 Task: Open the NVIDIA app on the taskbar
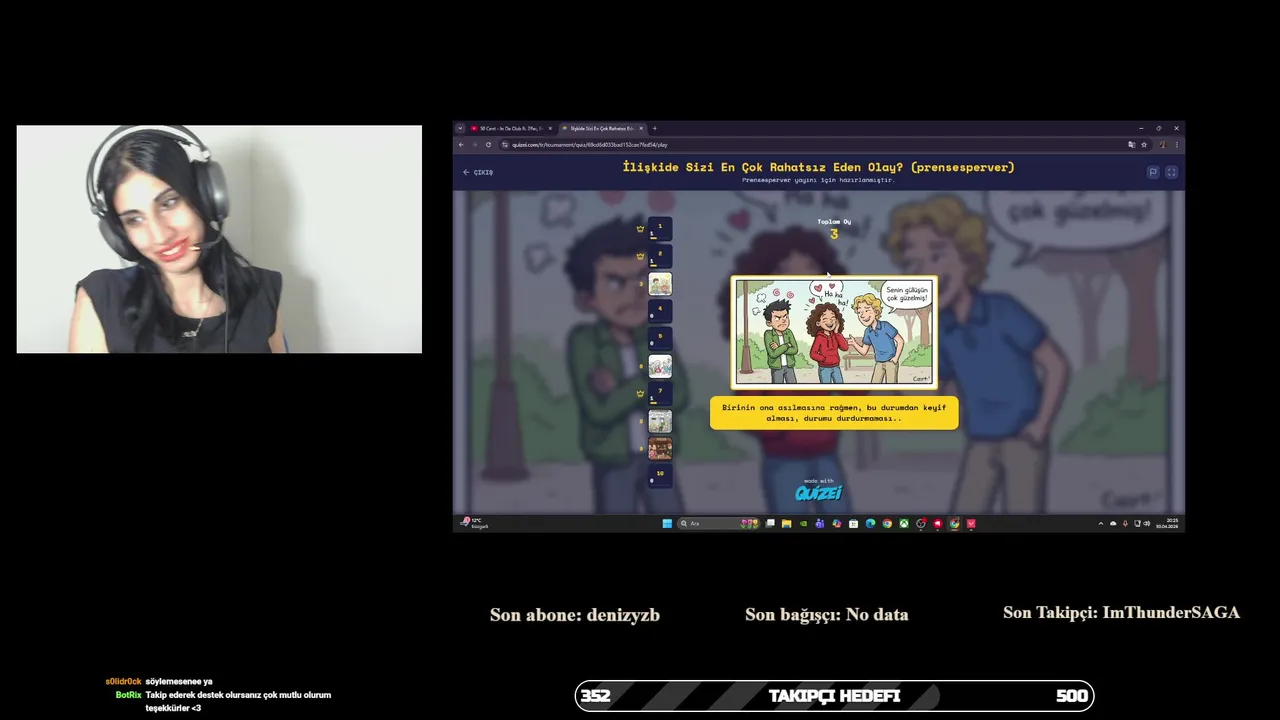(803, 523)
